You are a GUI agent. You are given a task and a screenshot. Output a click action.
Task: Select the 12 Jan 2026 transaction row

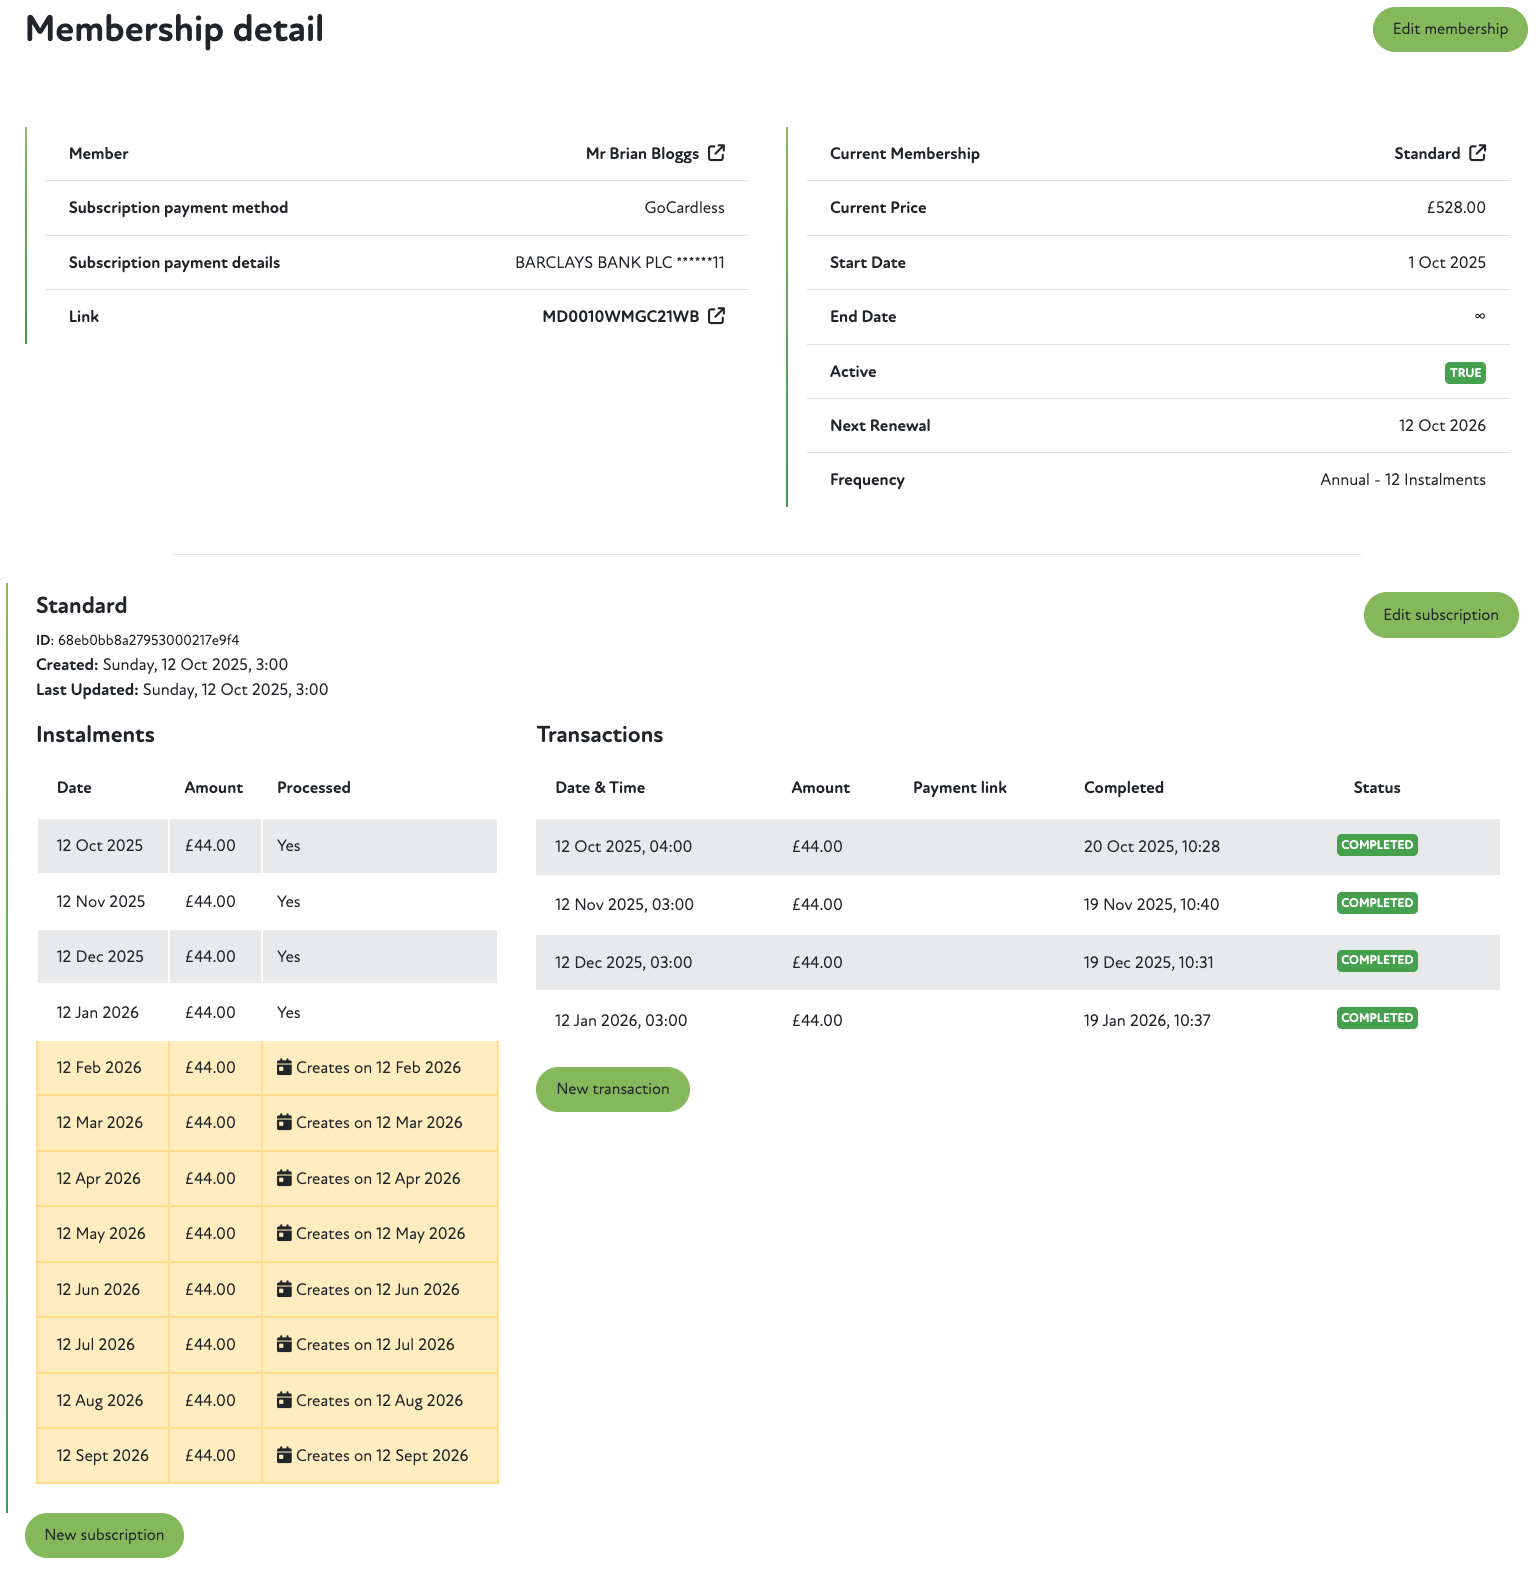coord(1017,1020)
